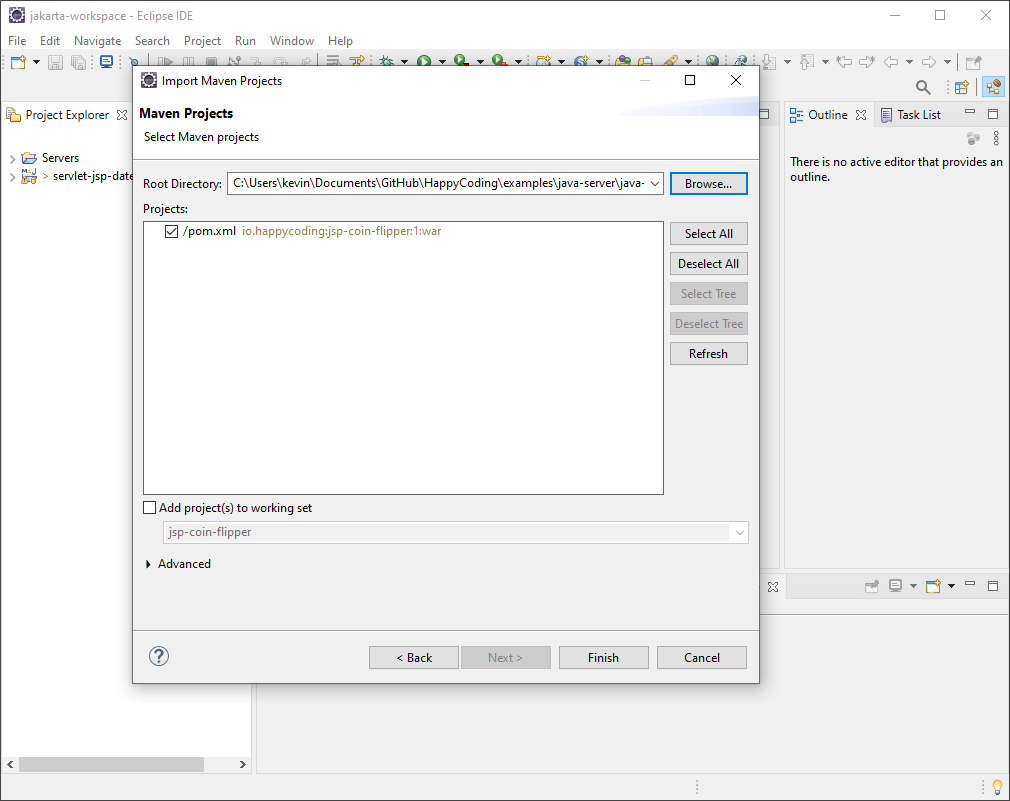Expand the Advanced section
1010x801 pixels.
(x=149, y=563)
